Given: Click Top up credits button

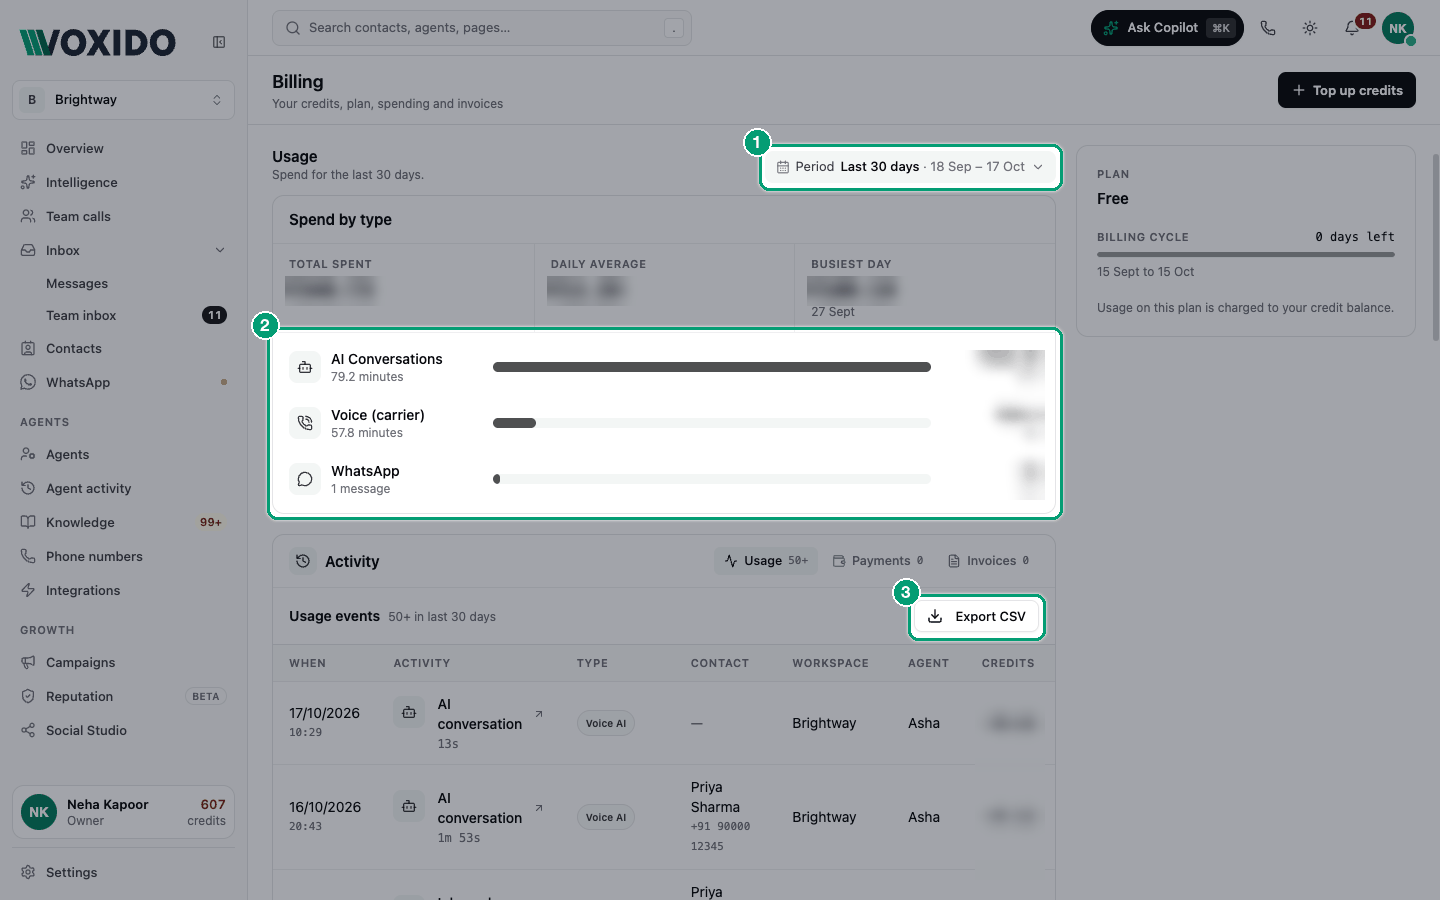Looking at the screenshot, I should (x=1347, y=90).
